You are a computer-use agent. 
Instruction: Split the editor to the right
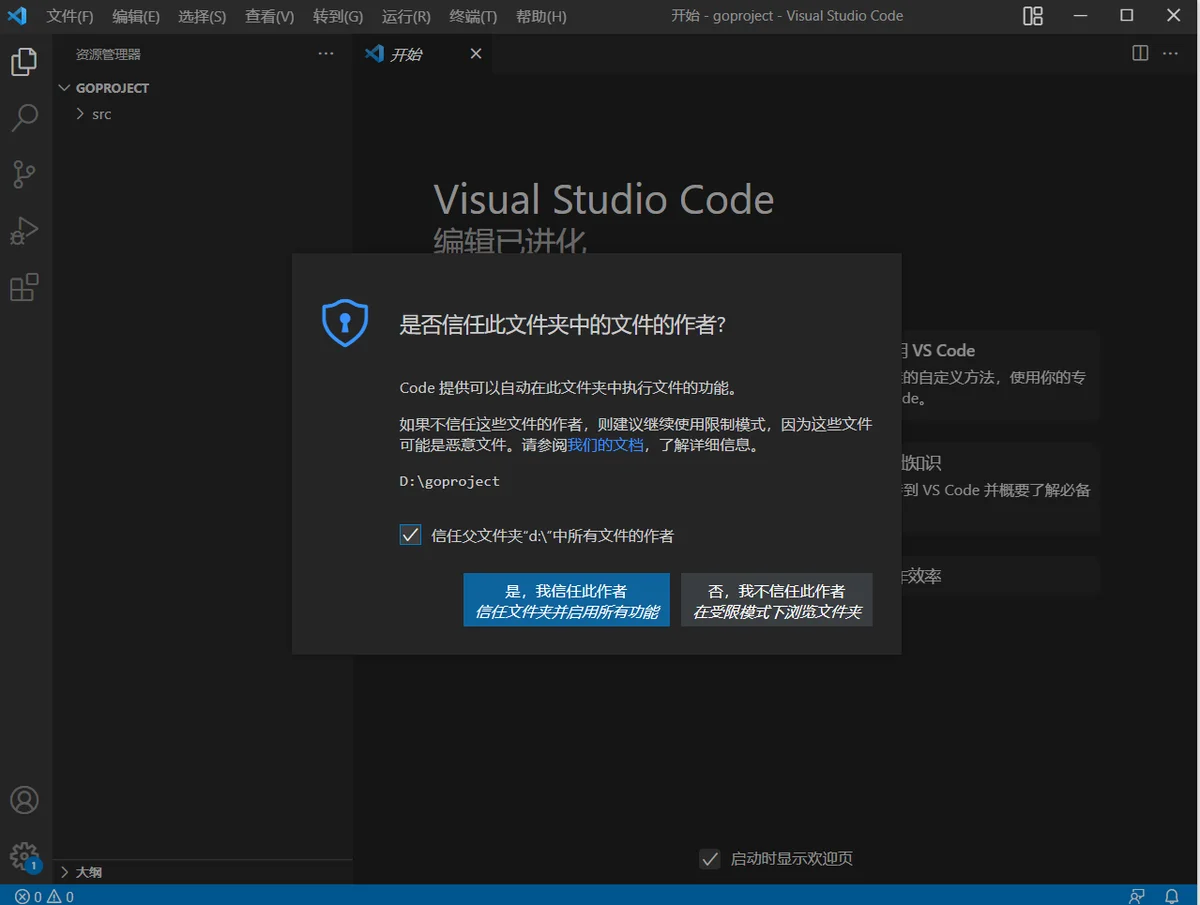point(1140,53)
